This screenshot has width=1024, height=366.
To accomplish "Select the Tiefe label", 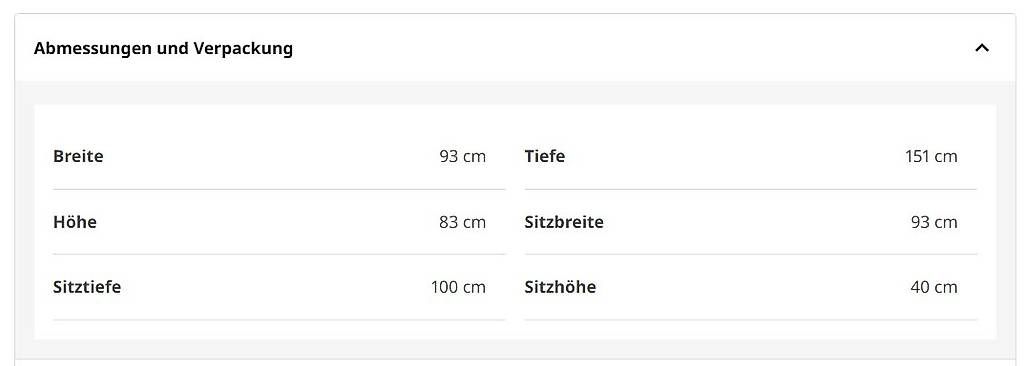I will [x=545, y=157].
